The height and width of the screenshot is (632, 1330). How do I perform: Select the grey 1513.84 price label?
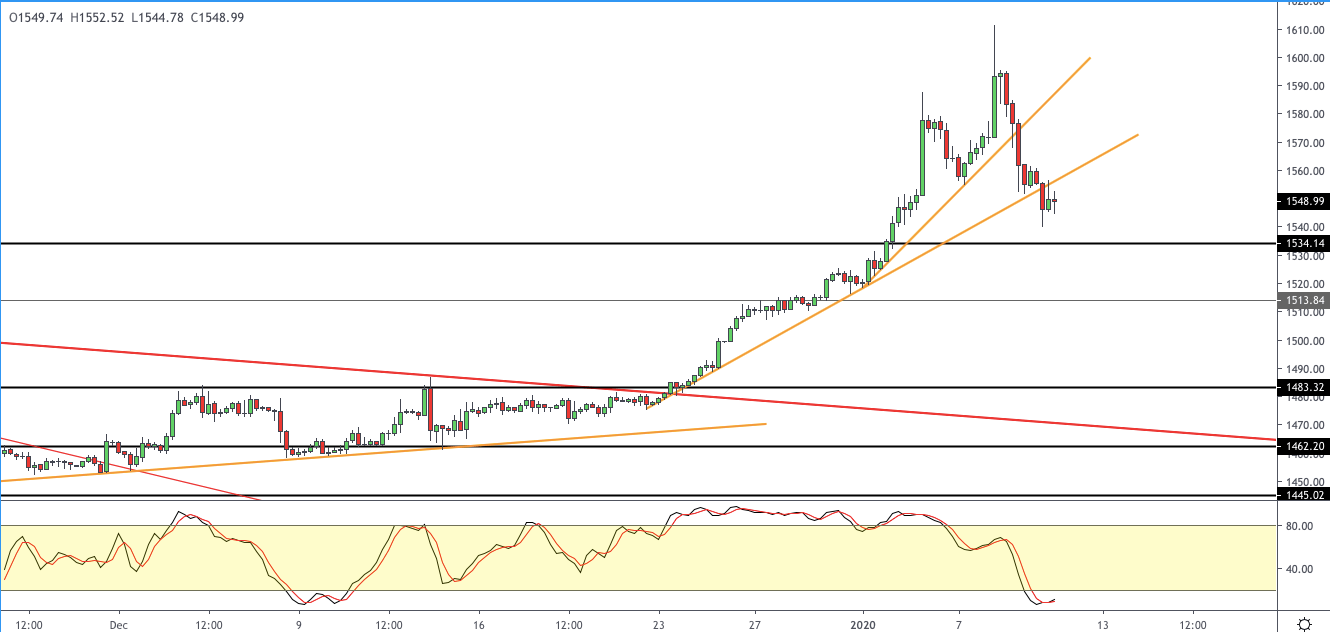pos(1304,300)
